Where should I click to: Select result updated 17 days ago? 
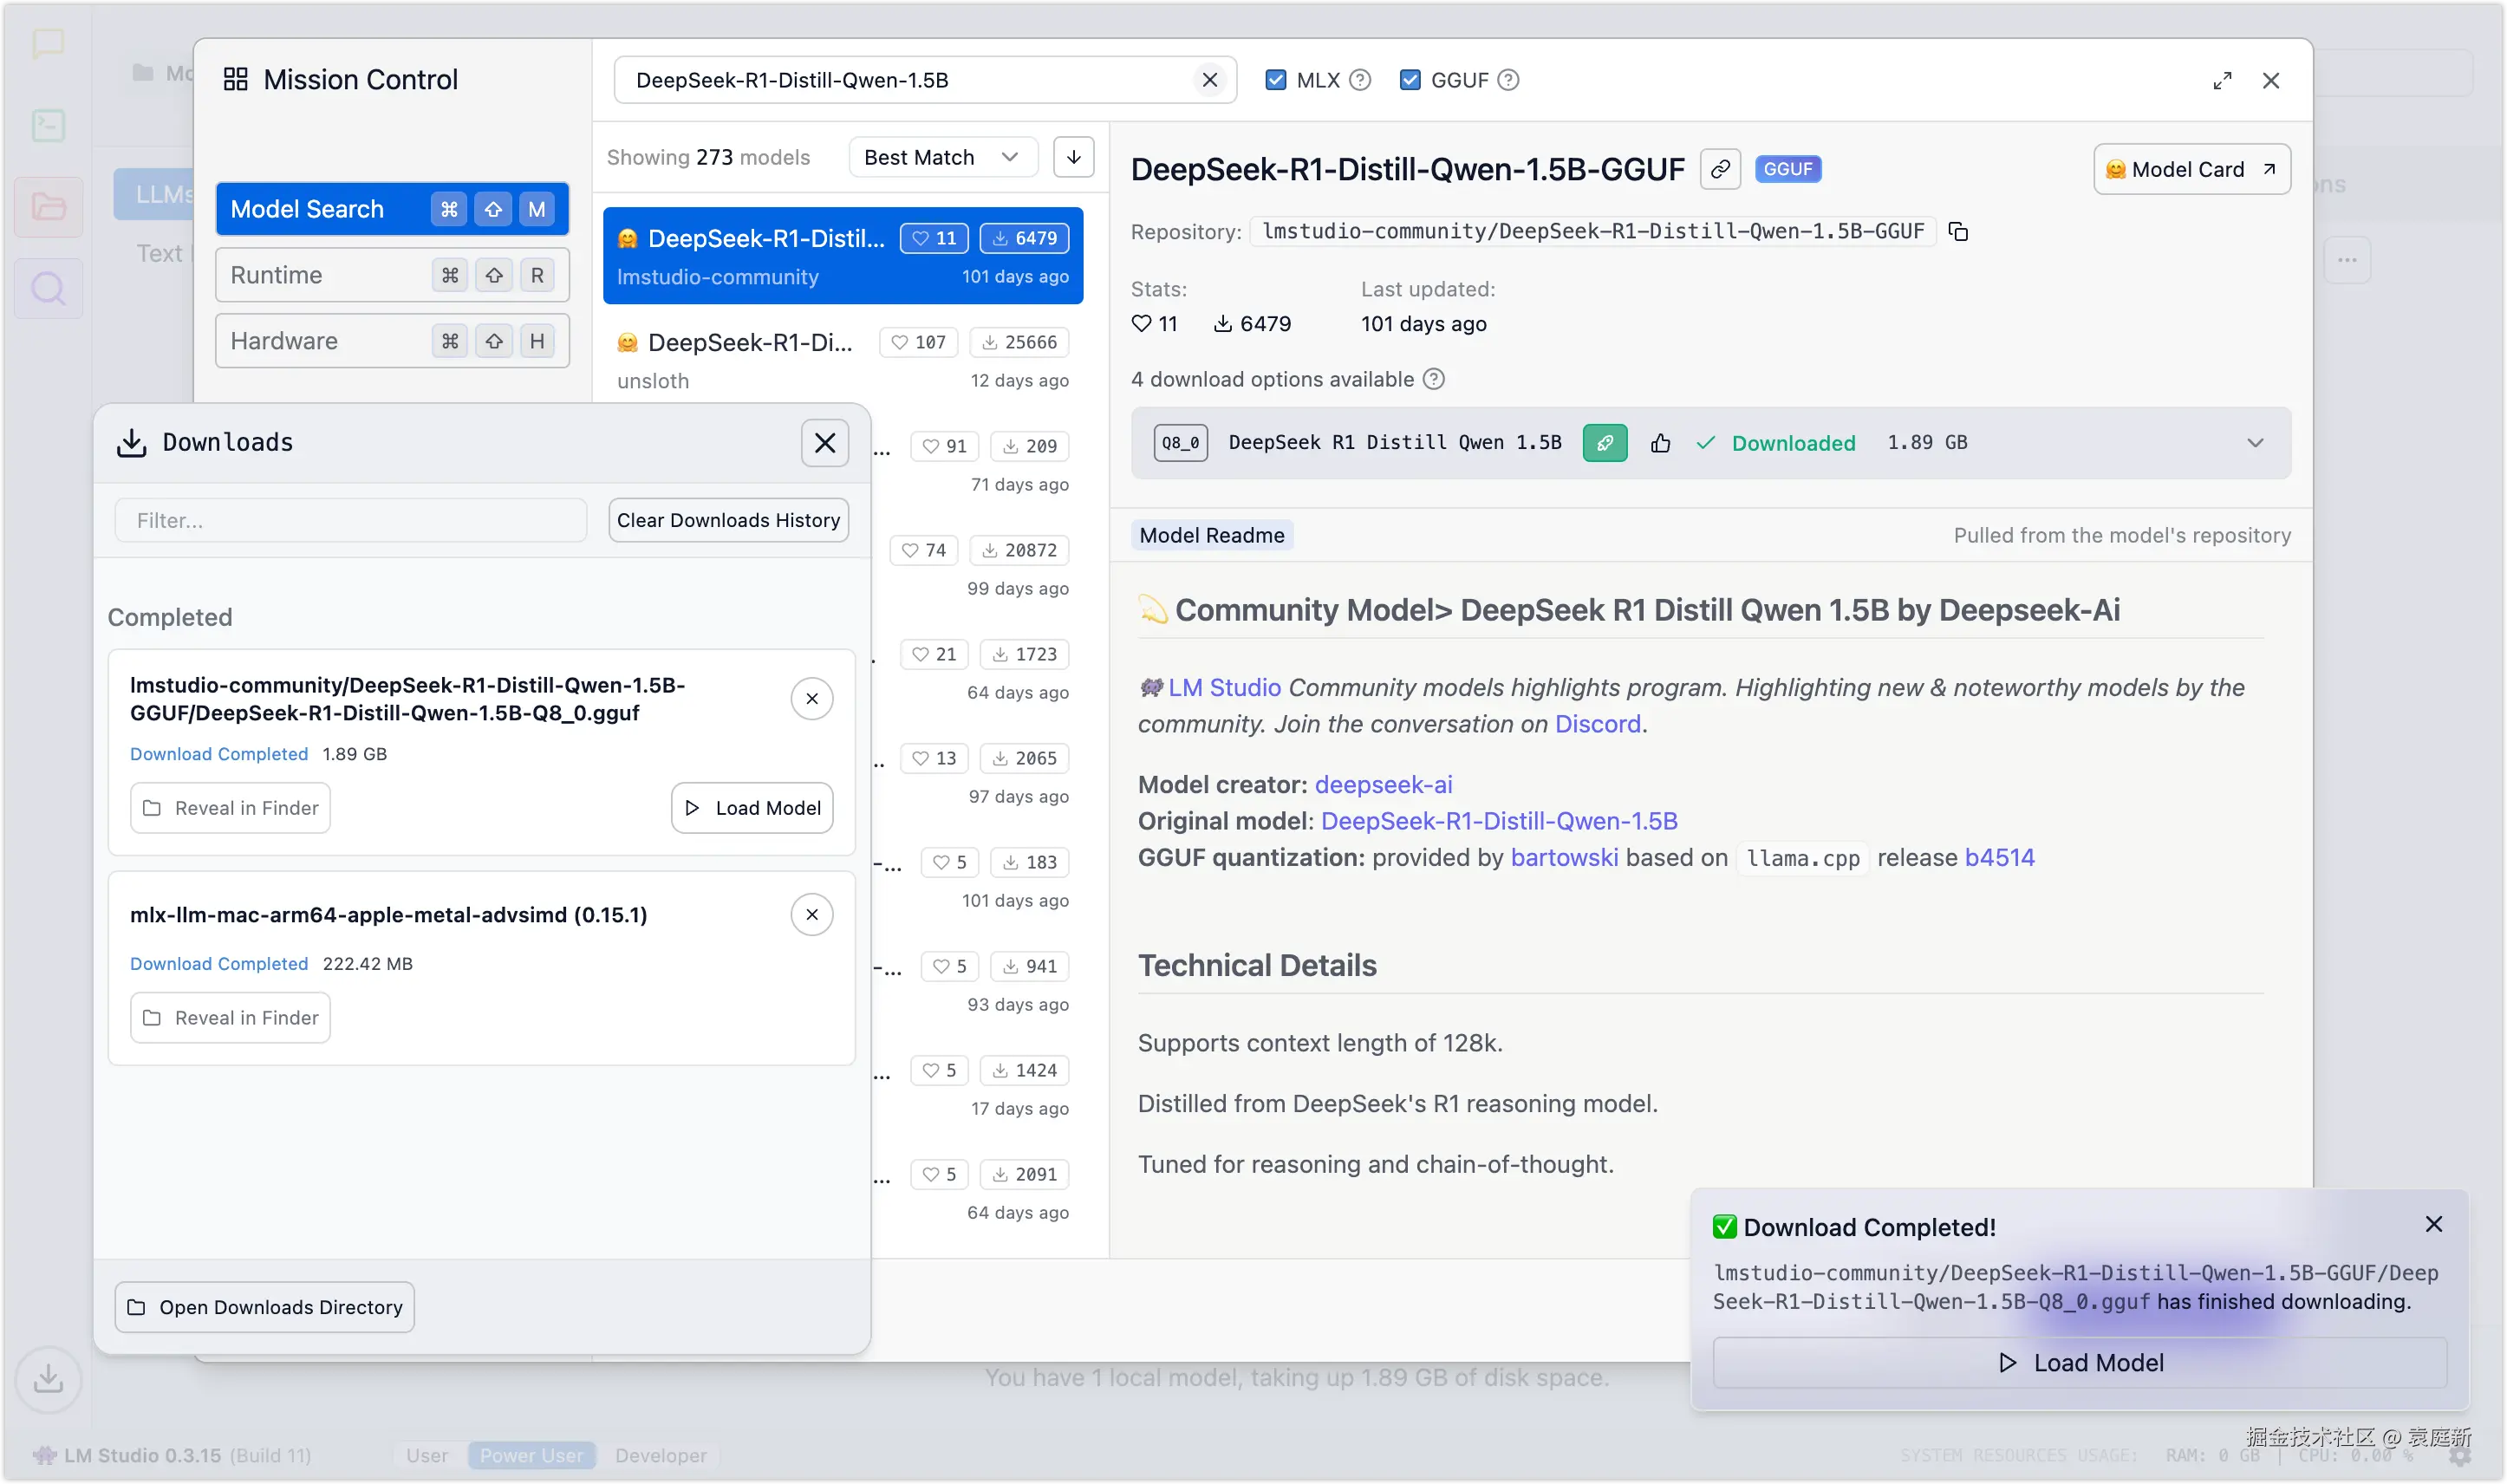[x=980, y=1088]
